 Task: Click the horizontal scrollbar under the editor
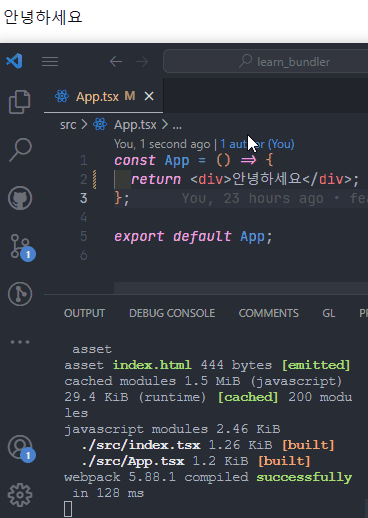[x=241, y=288]
